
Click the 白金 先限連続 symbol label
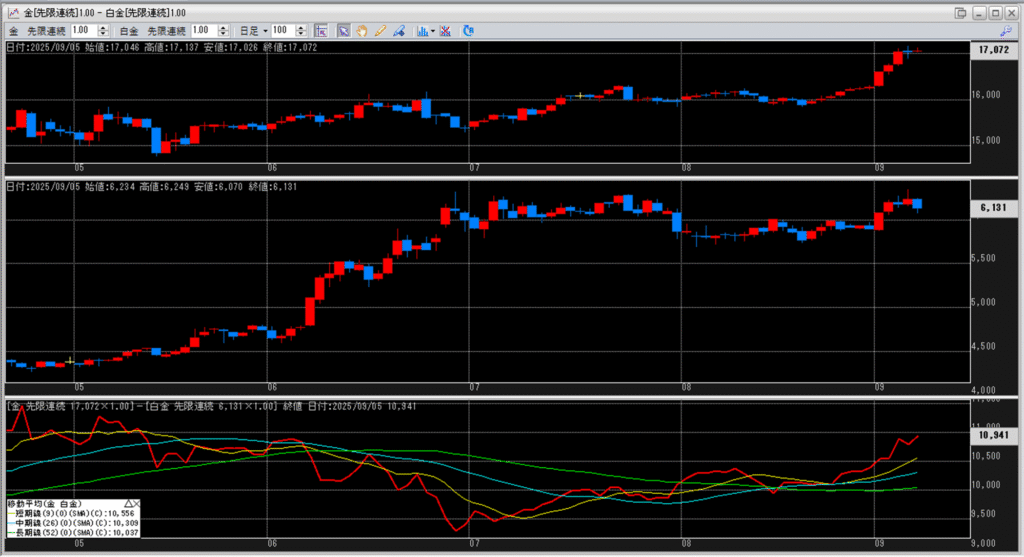tap(156, 31)
